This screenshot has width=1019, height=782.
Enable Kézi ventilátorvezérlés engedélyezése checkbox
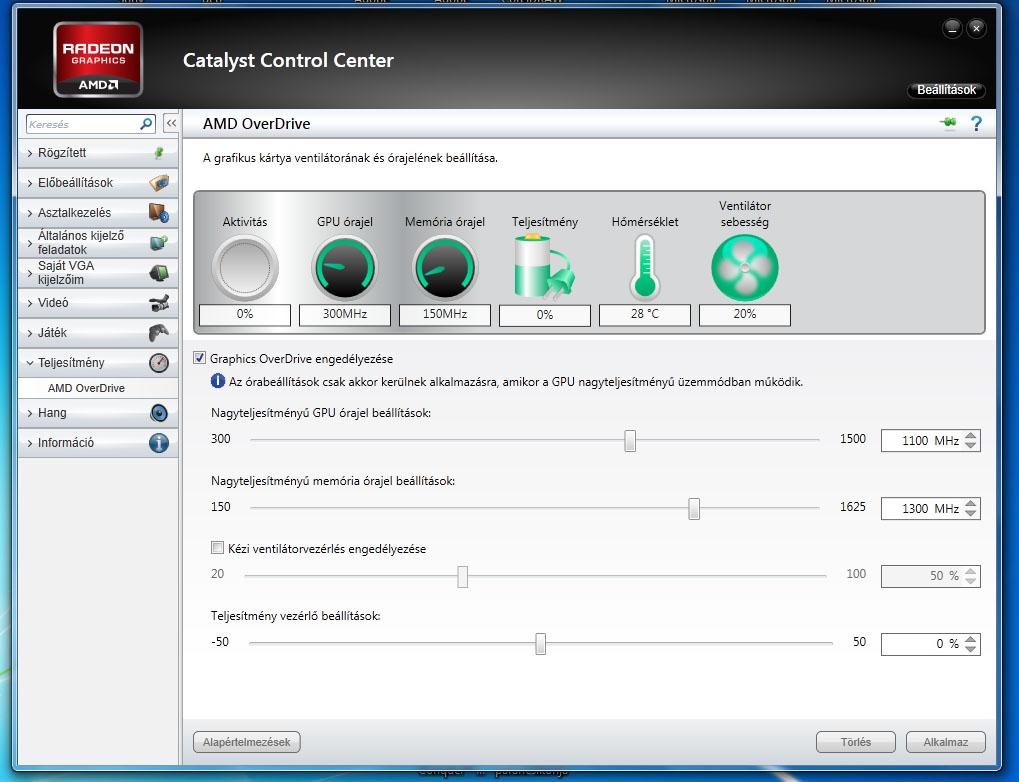(217, 548)
